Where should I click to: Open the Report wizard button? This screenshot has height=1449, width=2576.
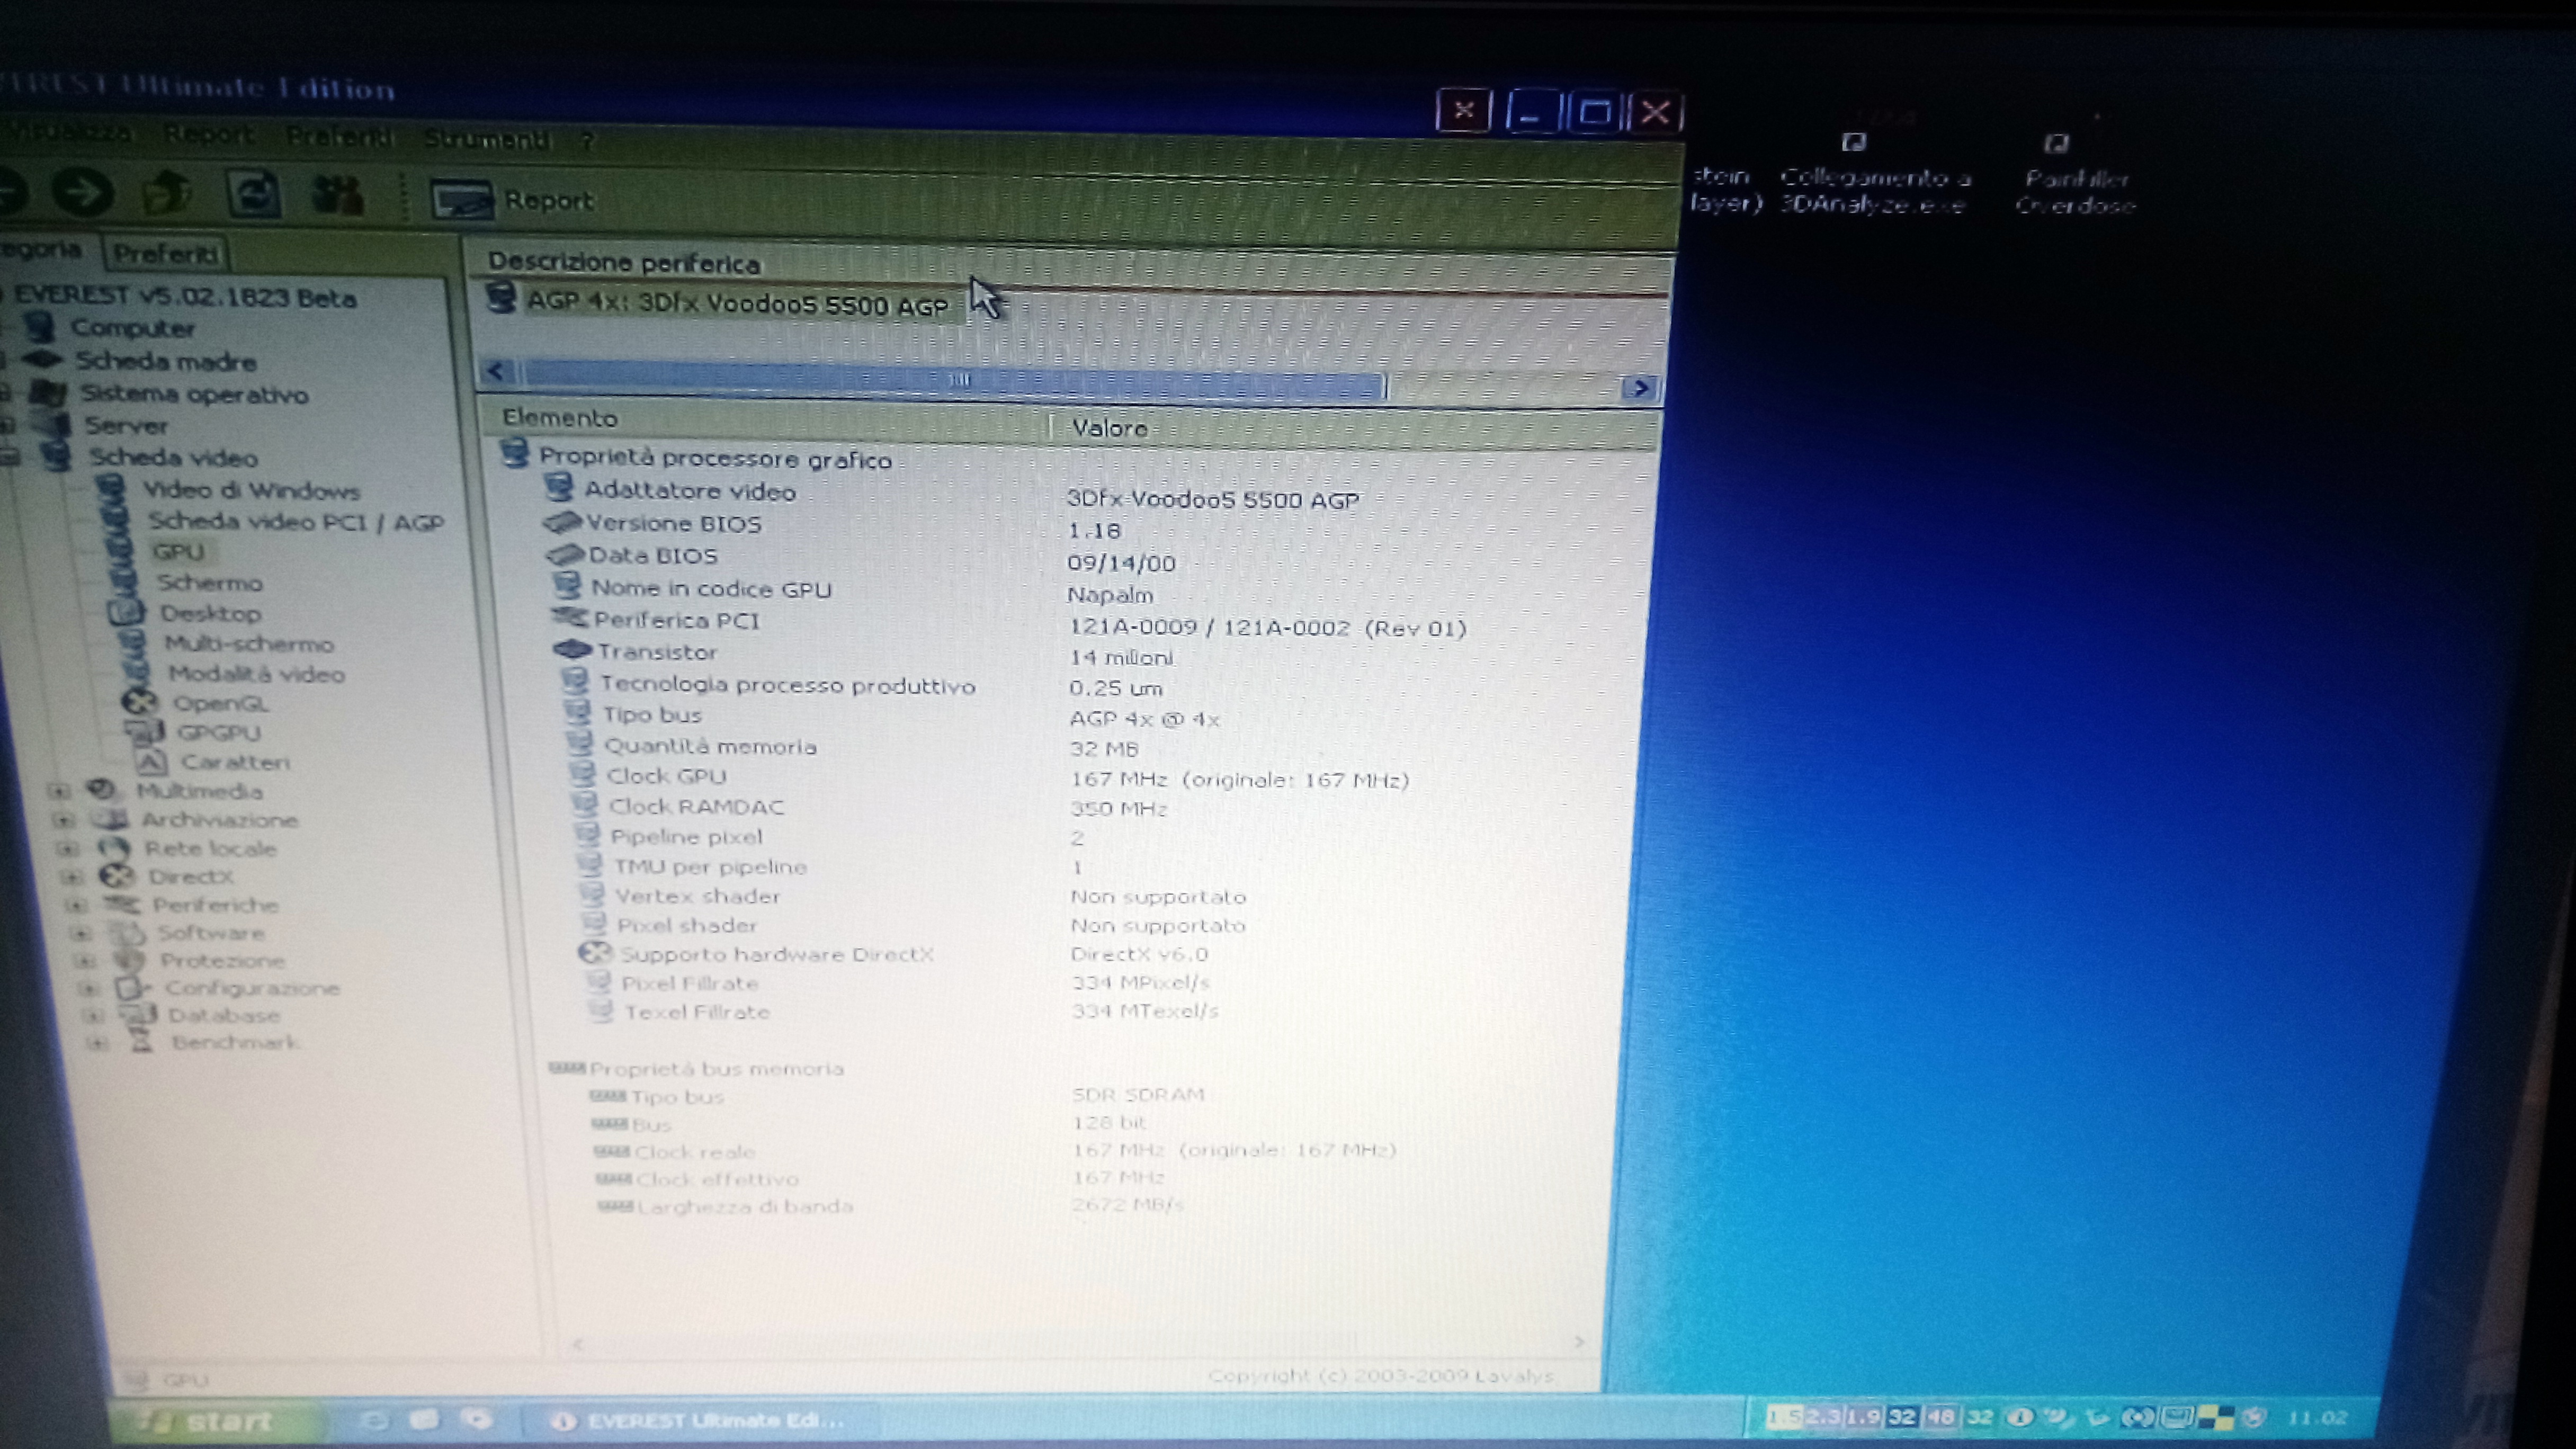click(513, 200)
